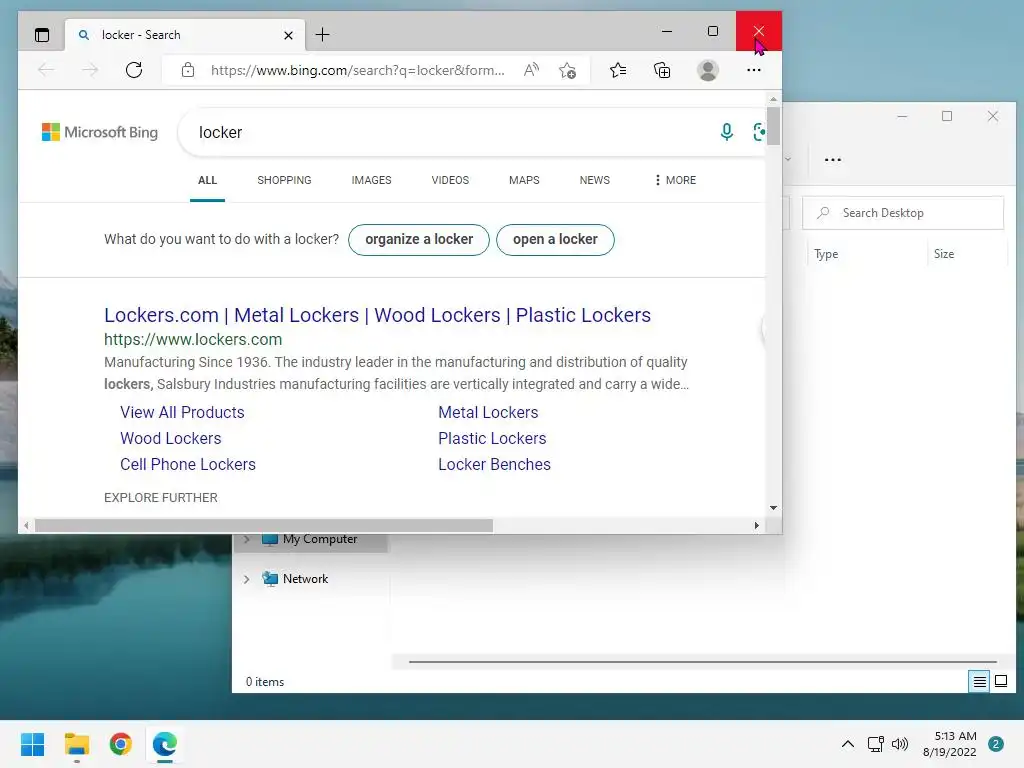Open a new tab in Edge
This screenshot has height=768, width=1024.
tap(322, 35)
